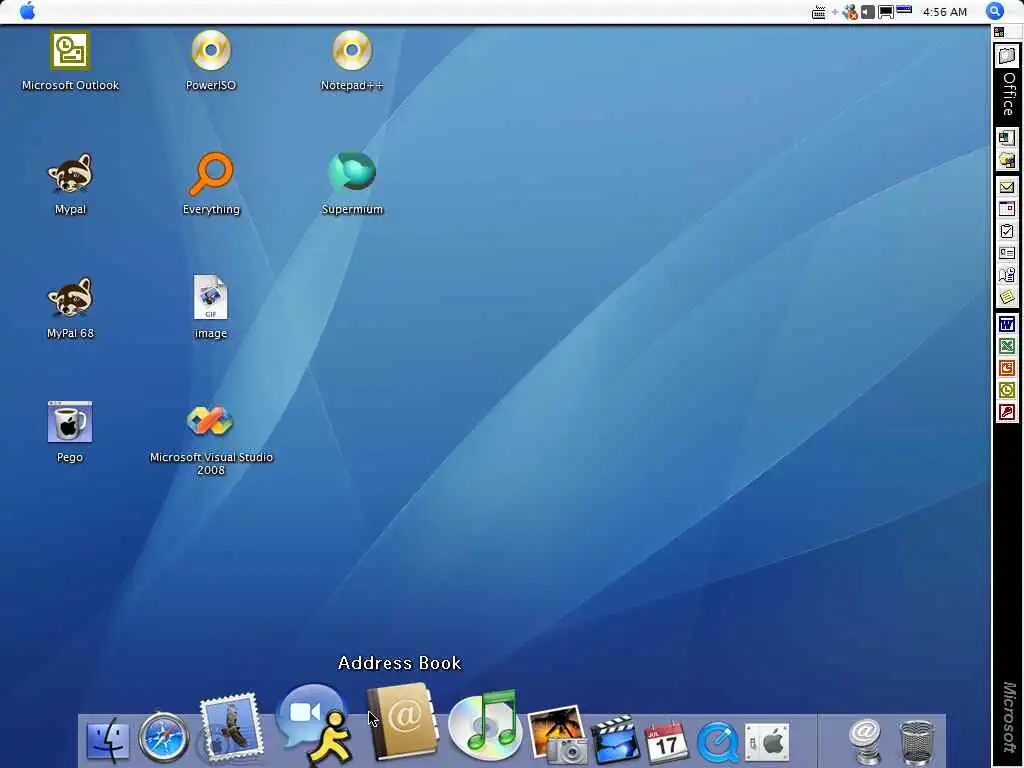This screenshot has width=1024, height=768.
Task: Click New Task checkbox icon on Office bar
Action: [x=1006, y=231]
